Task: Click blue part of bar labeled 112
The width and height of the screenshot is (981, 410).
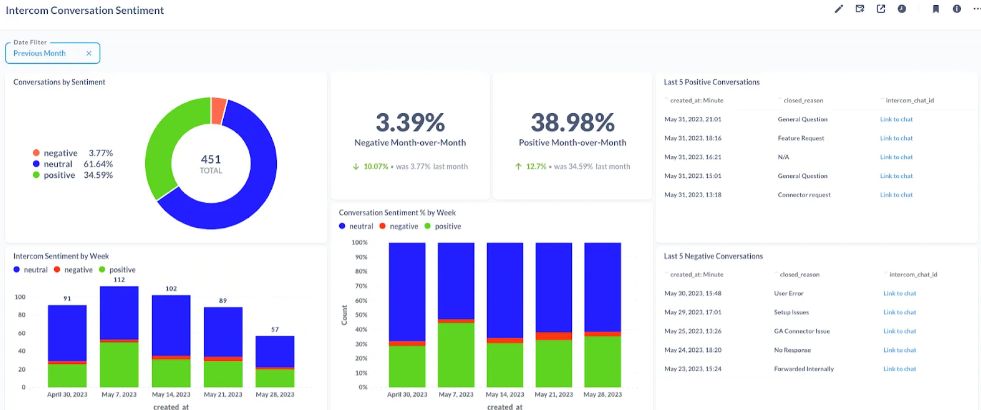Action: 119,313
